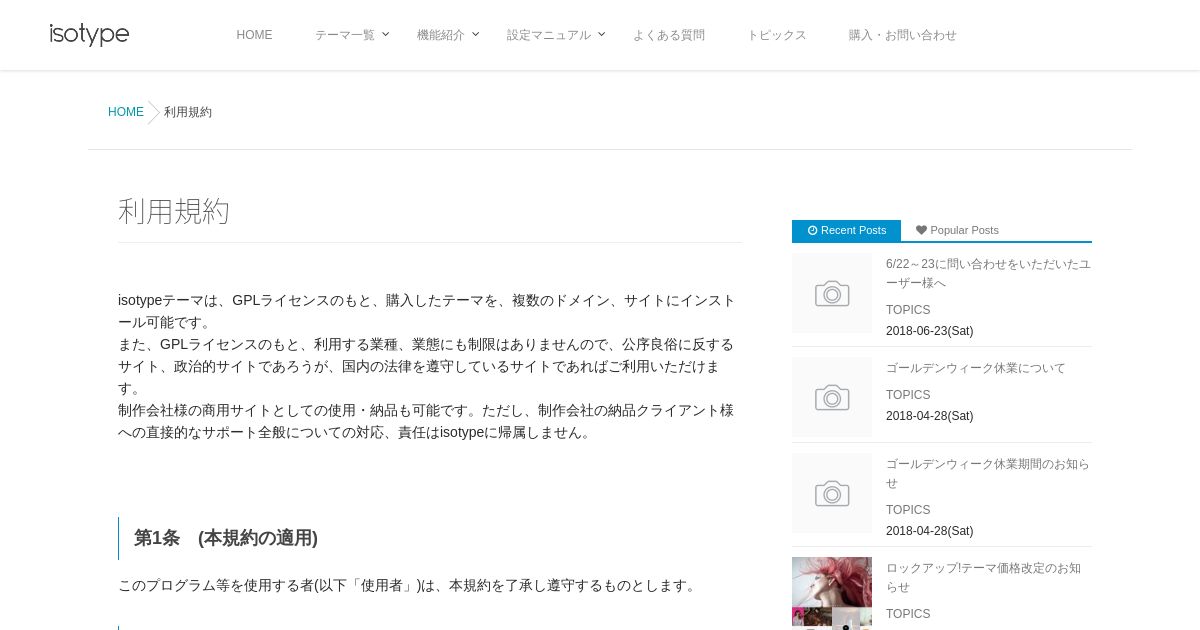Image resolution: width=1200 pixels, height=630 pixels.
Task: Click the HOME breadcrumb link
Action: [126, 112]
